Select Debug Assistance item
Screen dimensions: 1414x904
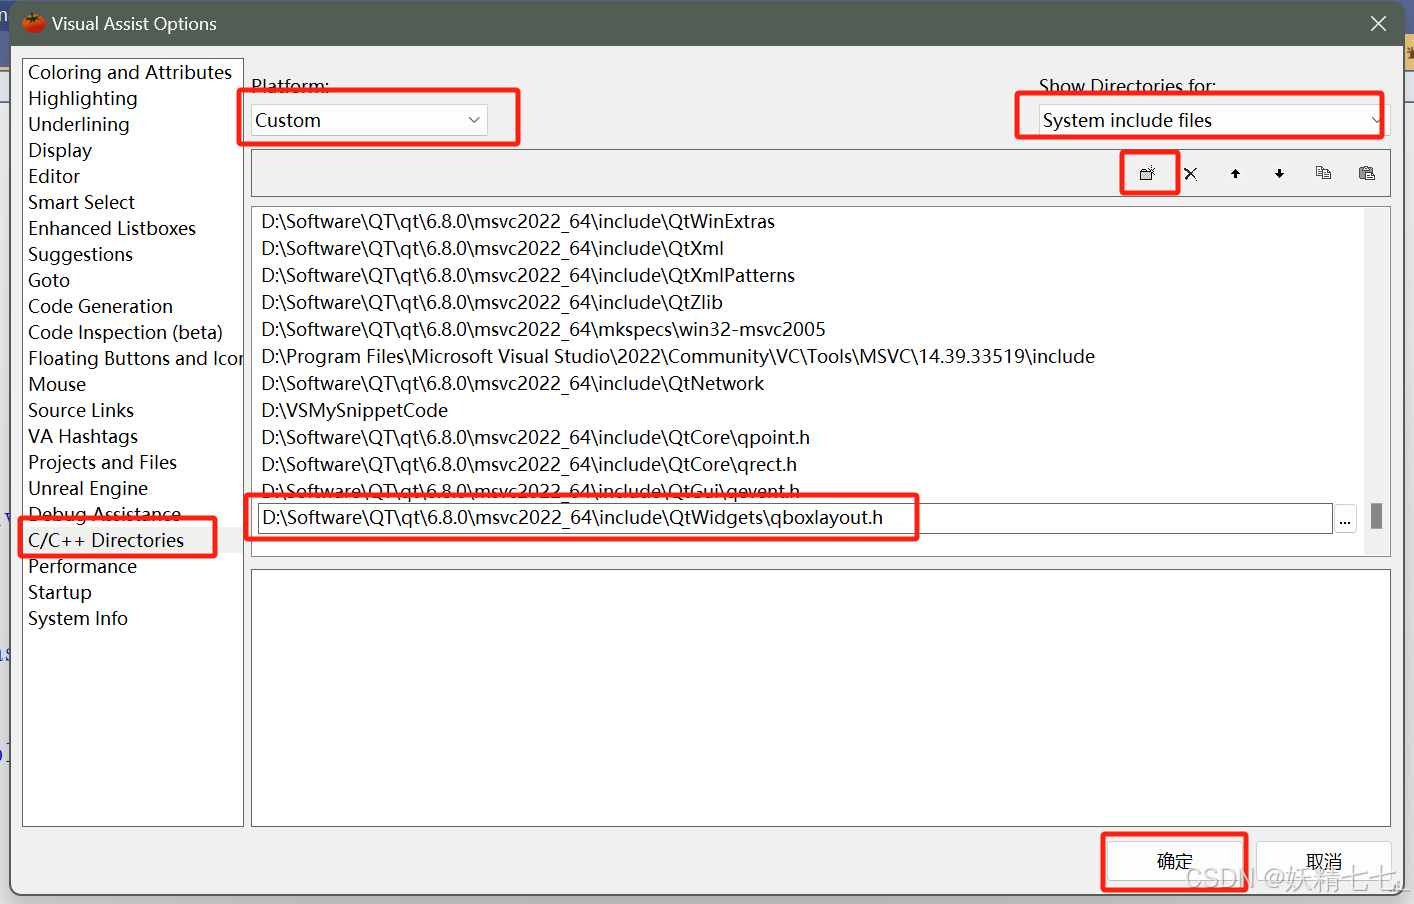105,514
